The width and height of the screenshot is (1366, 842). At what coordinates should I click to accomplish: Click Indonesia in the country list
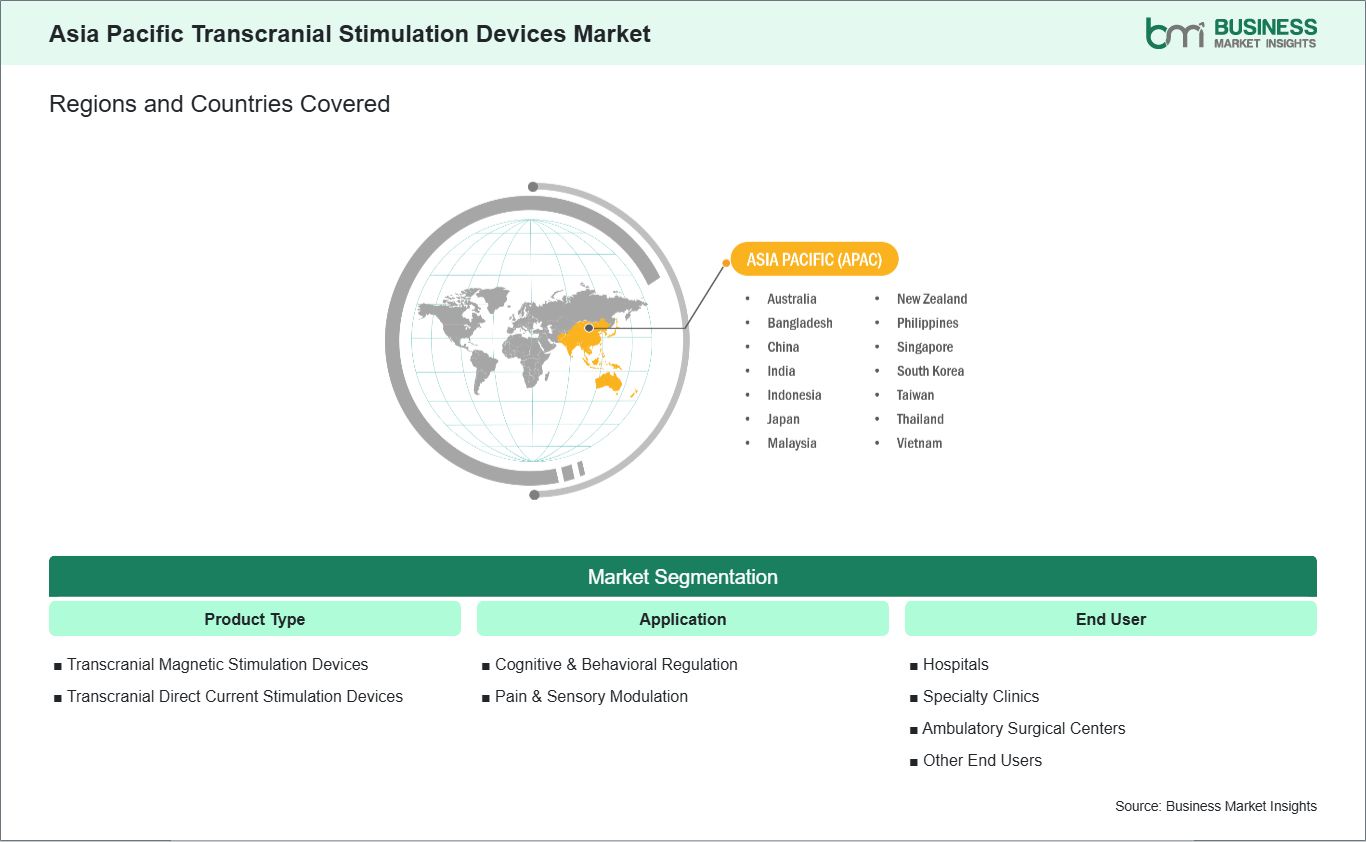point(794,395)
